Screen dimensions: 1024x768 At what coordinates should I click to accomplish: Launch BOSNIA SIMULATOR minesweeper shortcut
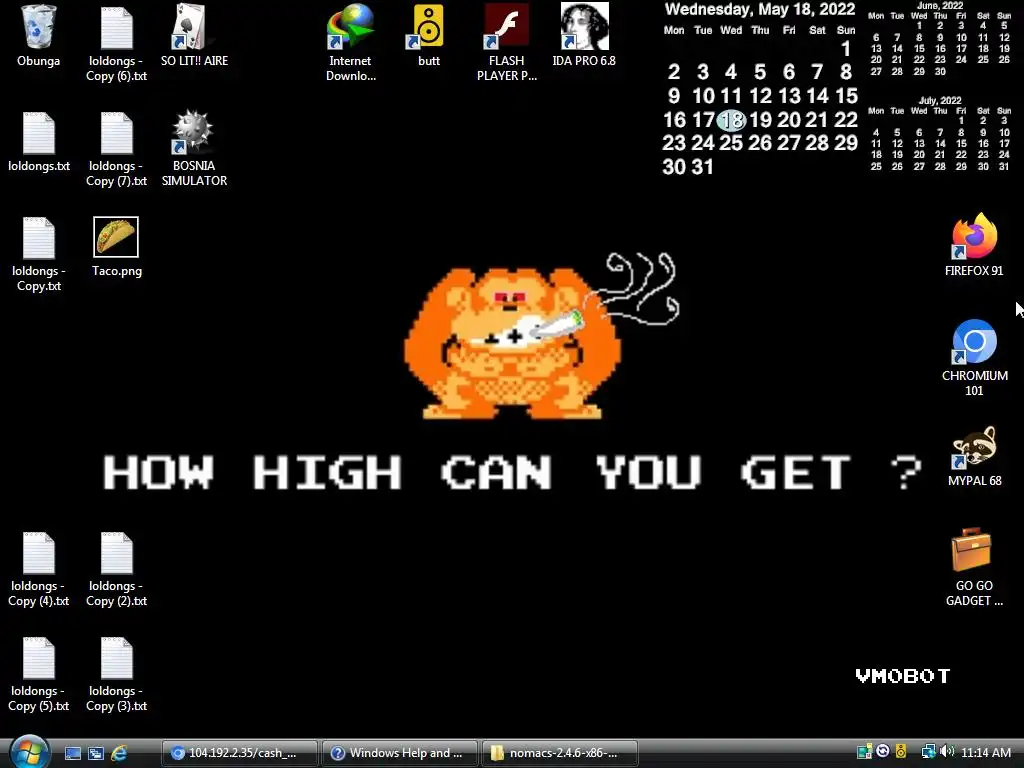point(194,149)
